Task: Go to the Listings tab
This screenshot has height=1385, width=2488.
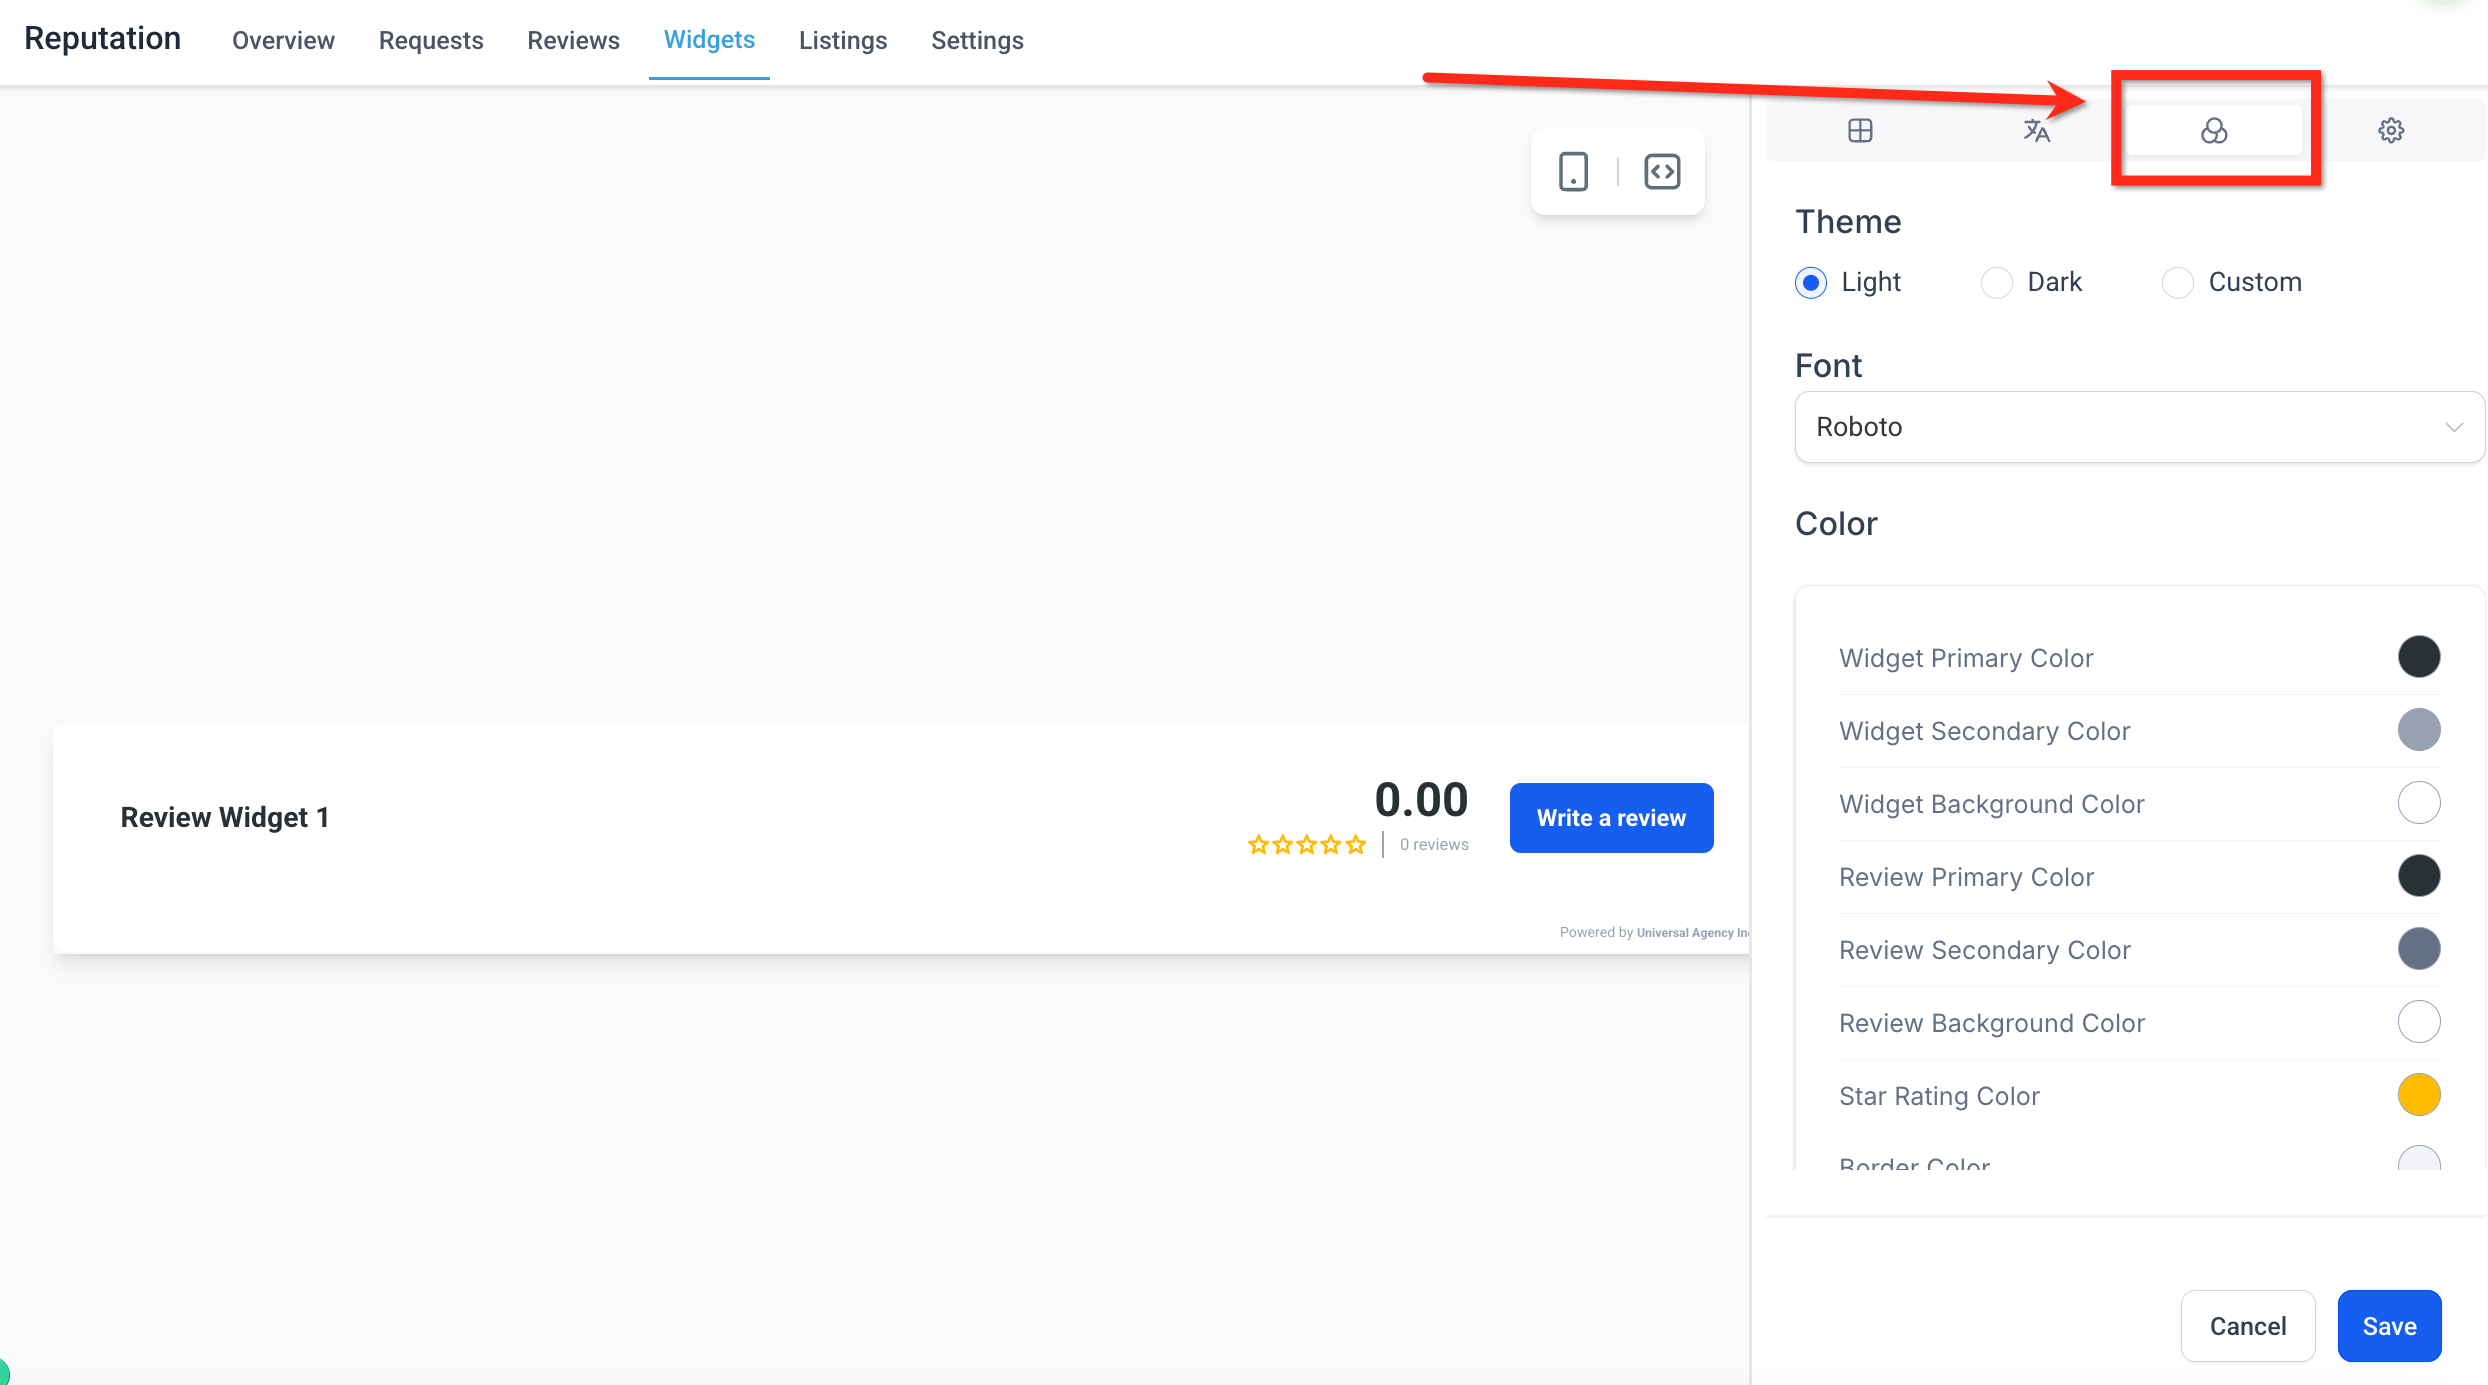Action: (842, 40)
